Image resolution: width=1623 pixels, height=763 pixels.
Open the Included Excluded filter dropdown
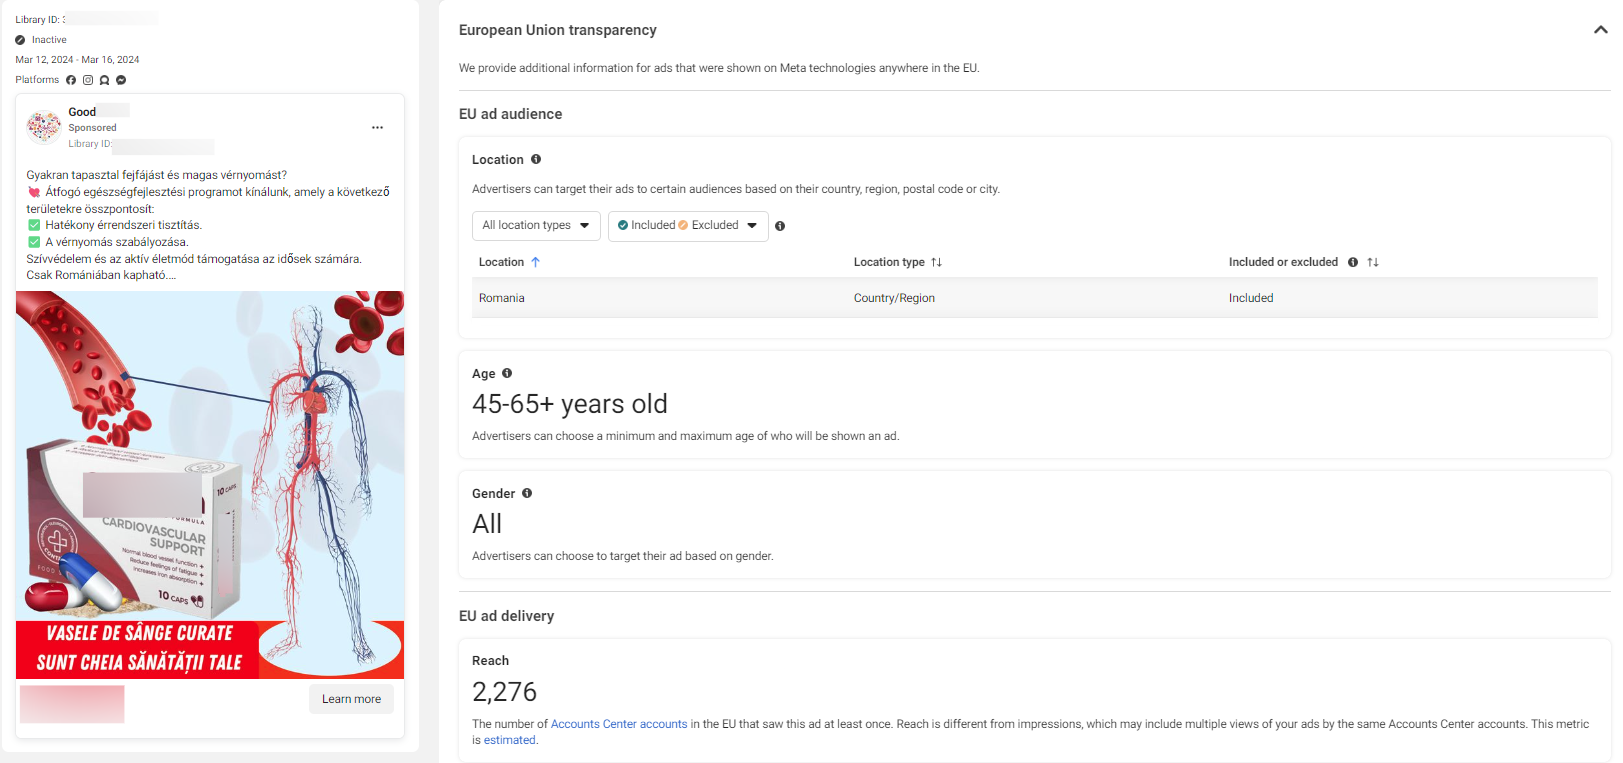tap(688, 226)
